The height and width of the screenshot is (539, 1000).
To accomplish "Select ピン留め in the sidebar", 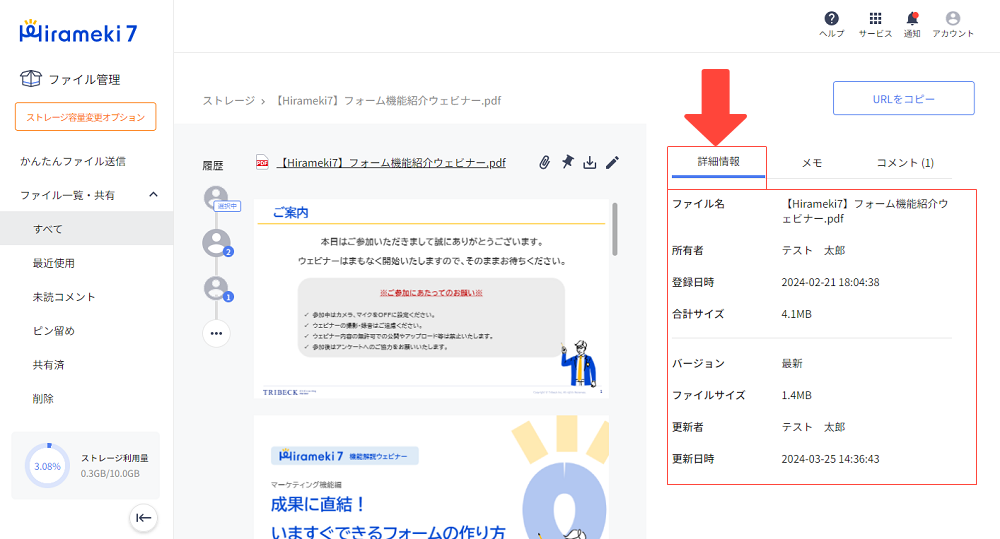I will tap(54, 330).
